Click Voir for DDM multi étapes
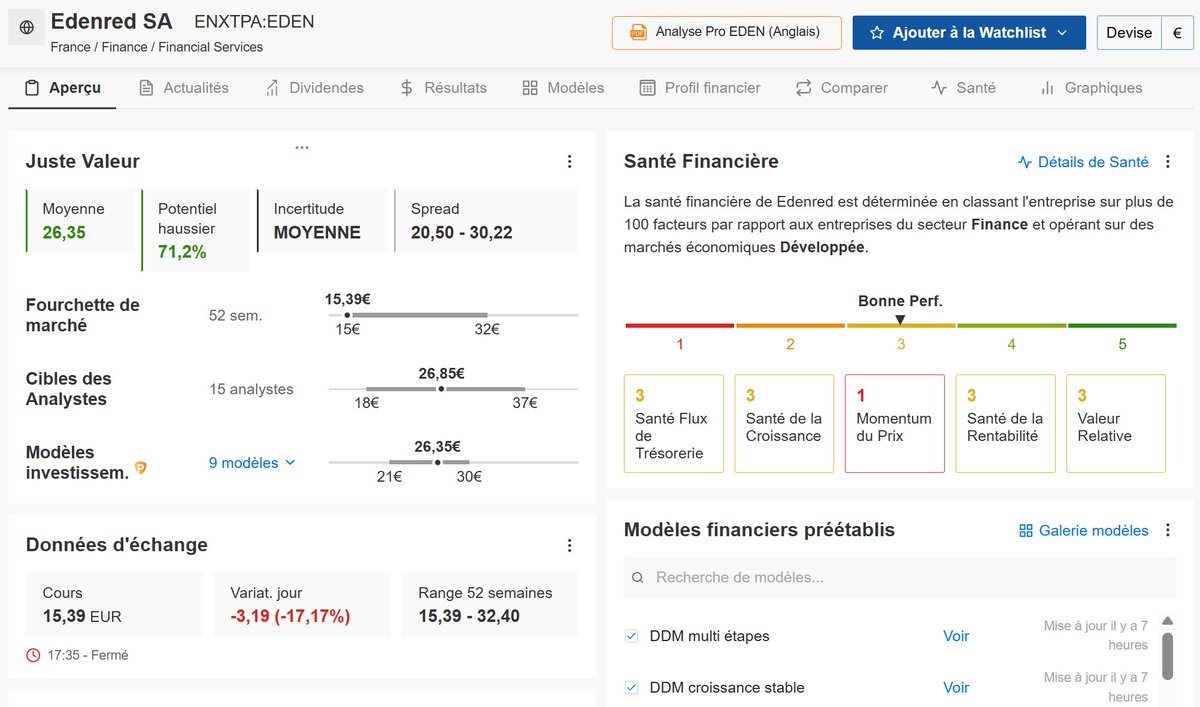The width and height of the screenshot is (1200, 707). (x=956, y=636)
